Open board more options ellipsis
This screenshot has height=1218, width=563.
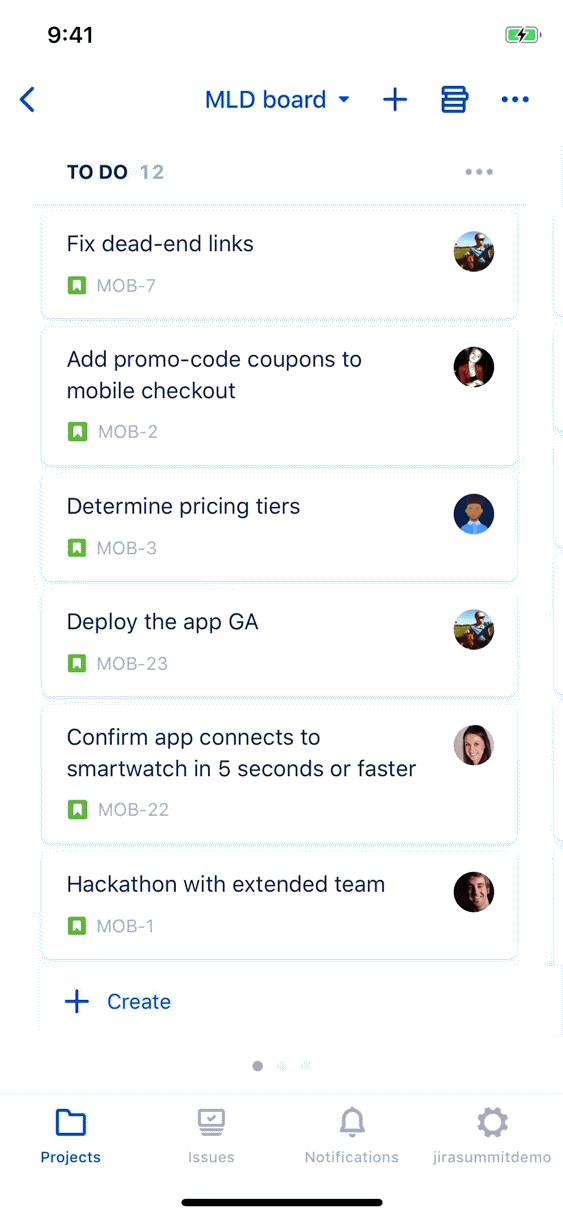515,99
